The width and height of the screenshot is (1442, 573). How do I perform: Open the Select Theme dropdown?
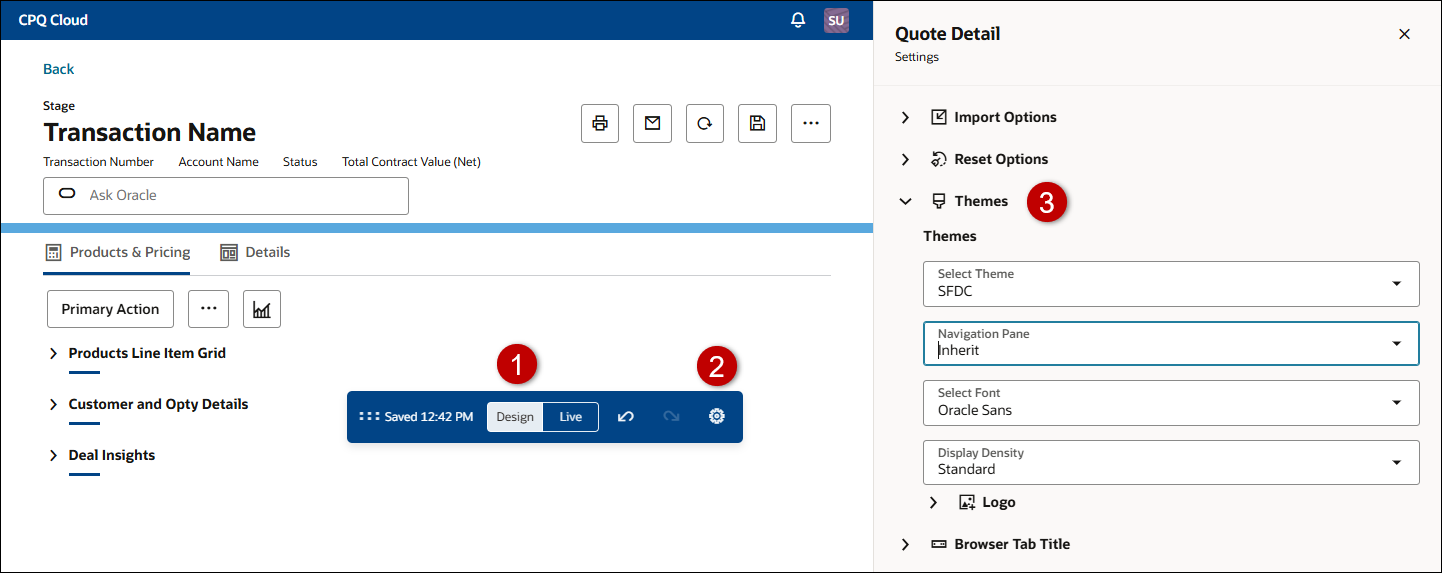coord(1171,284)
